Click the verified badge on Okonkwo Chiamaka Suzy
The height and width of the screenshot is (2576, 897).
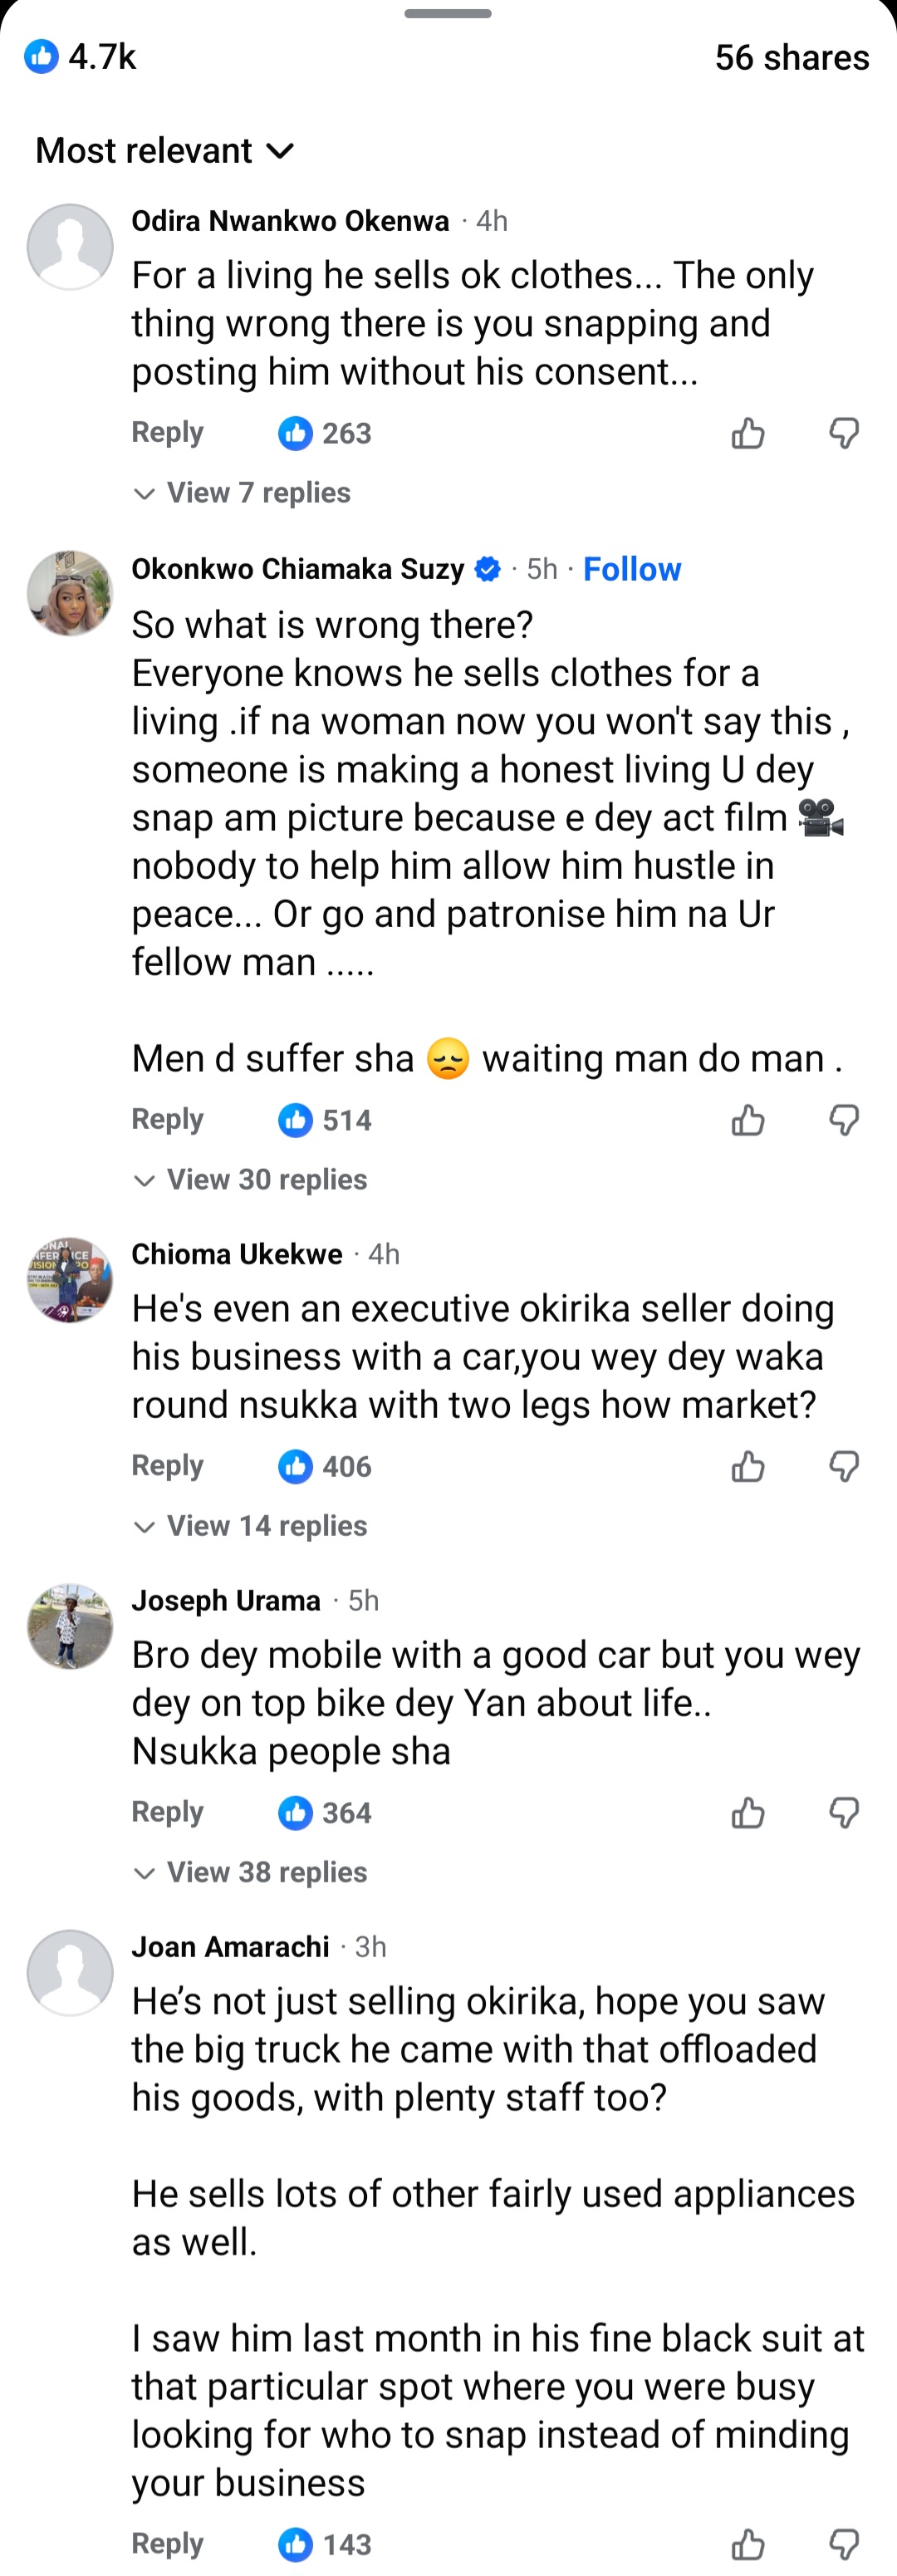pyautogui.click(x=485, y=569)
